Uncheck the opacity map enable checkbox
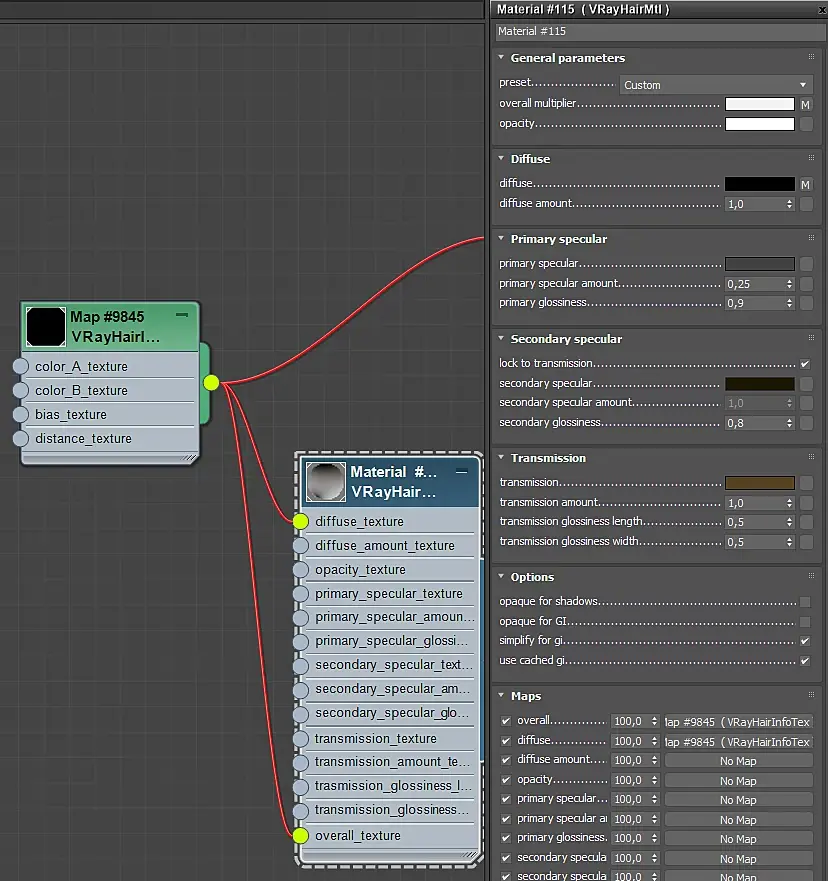The image size is (828, 881). click(x=506, y=780)
